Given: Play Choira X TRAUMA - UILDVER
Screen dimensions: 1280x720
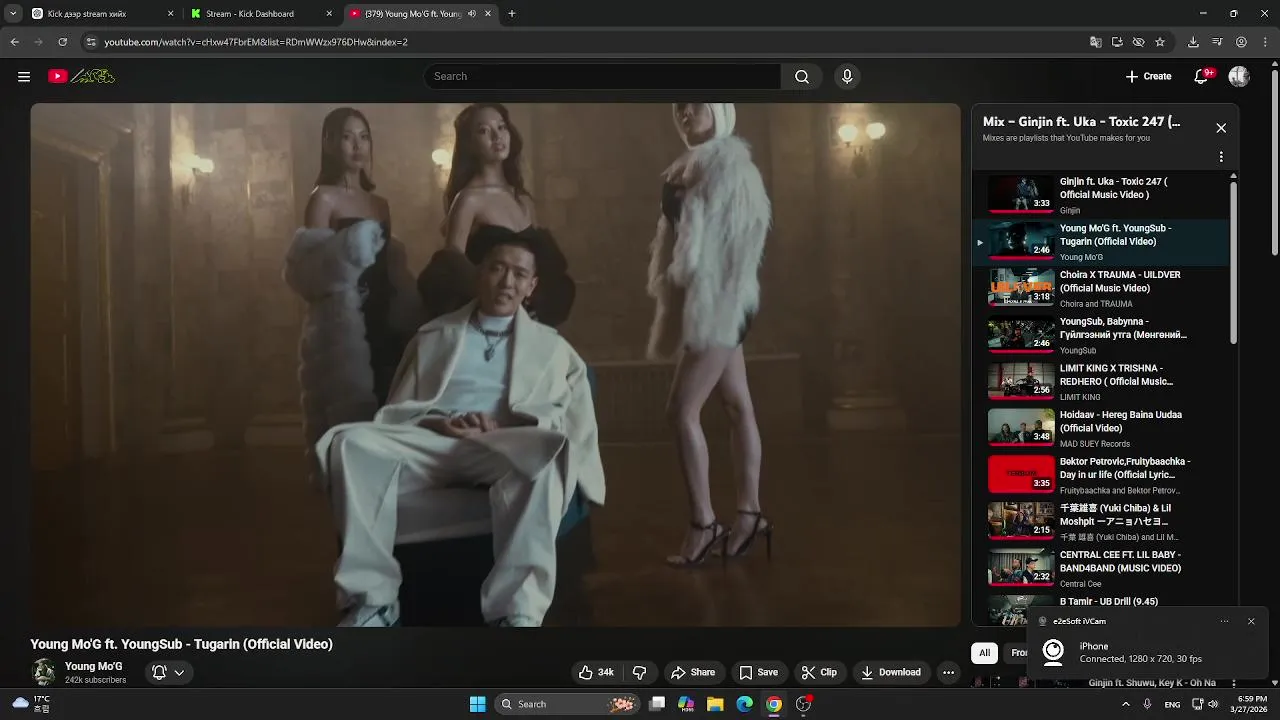Looking at the screenshot, I should tap(1100, 288).
